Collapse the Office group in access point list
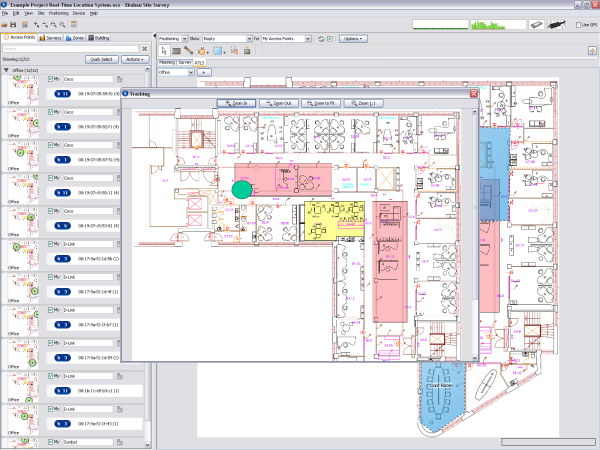The image size is (600, 450). [5, 71]
